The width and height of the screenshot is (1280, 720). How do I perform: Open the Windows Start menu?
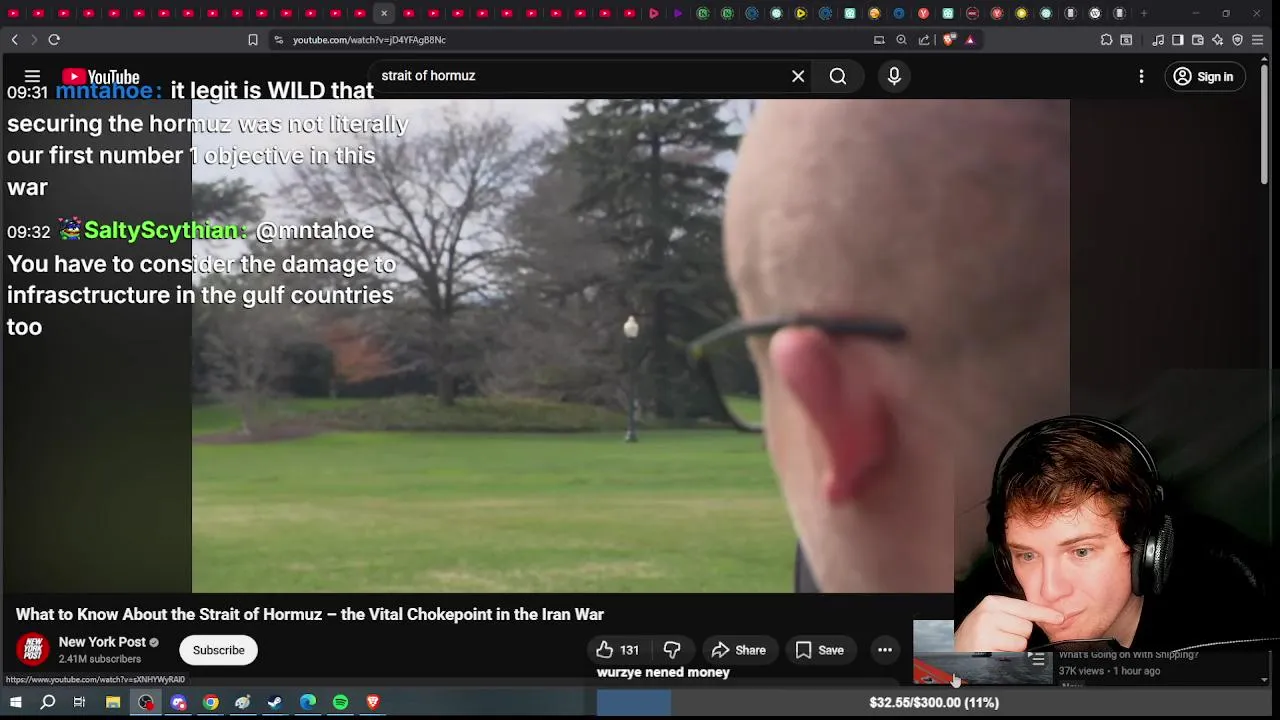tap(15, 702)
